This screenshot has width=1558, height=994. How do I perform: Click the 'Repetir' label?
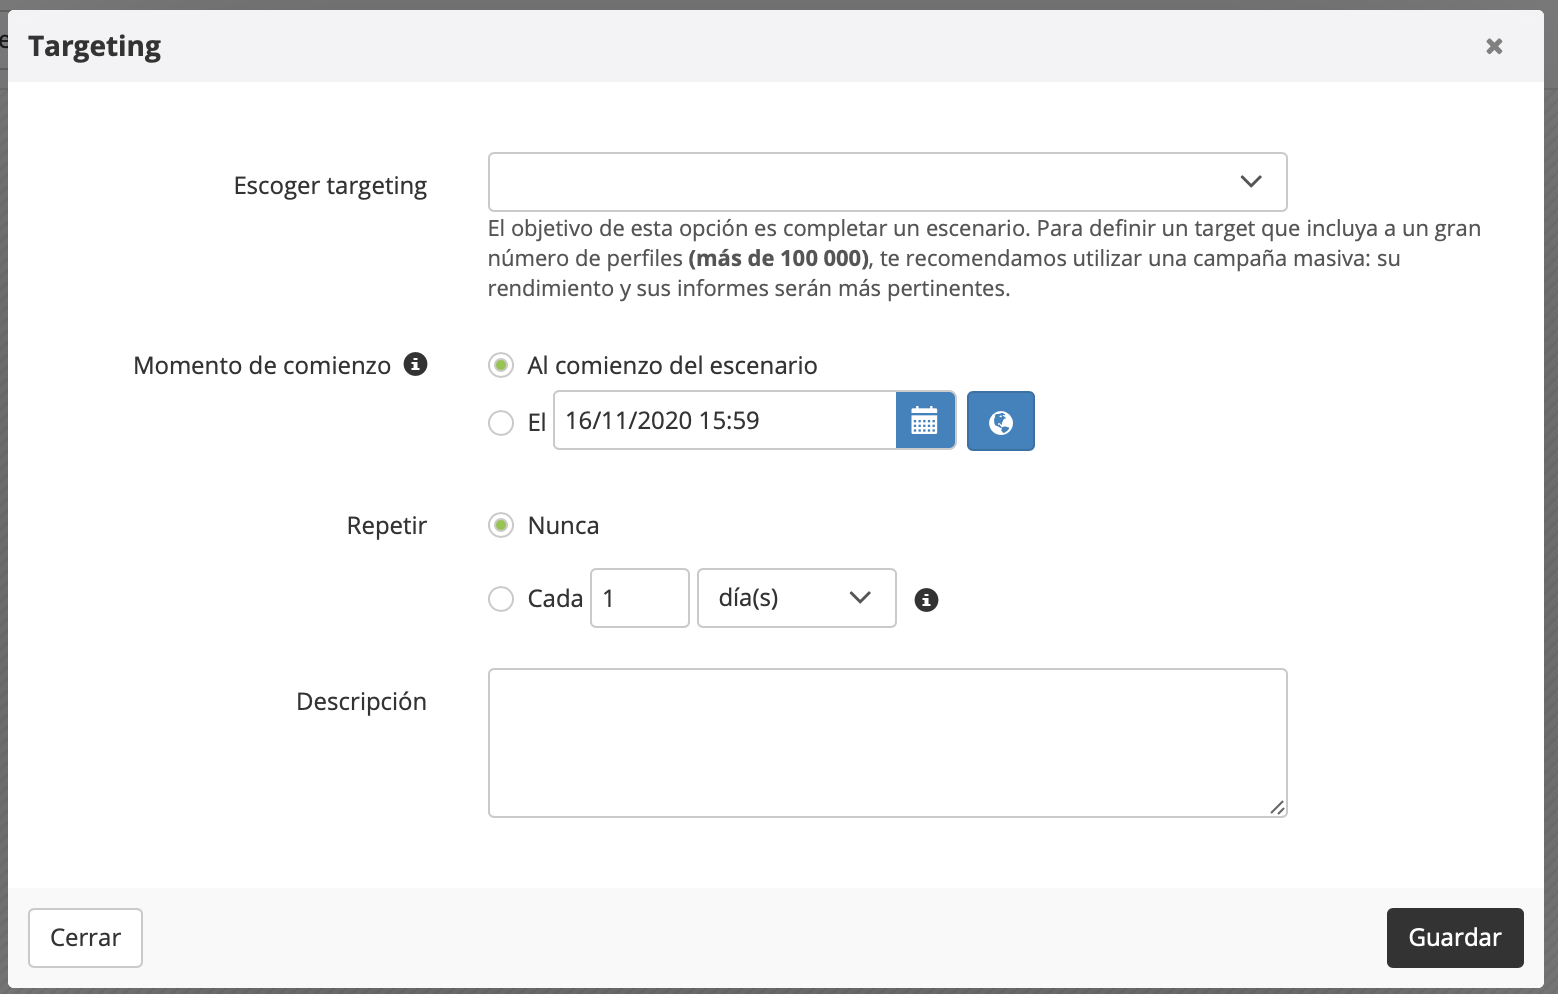(x=387, y=526)
